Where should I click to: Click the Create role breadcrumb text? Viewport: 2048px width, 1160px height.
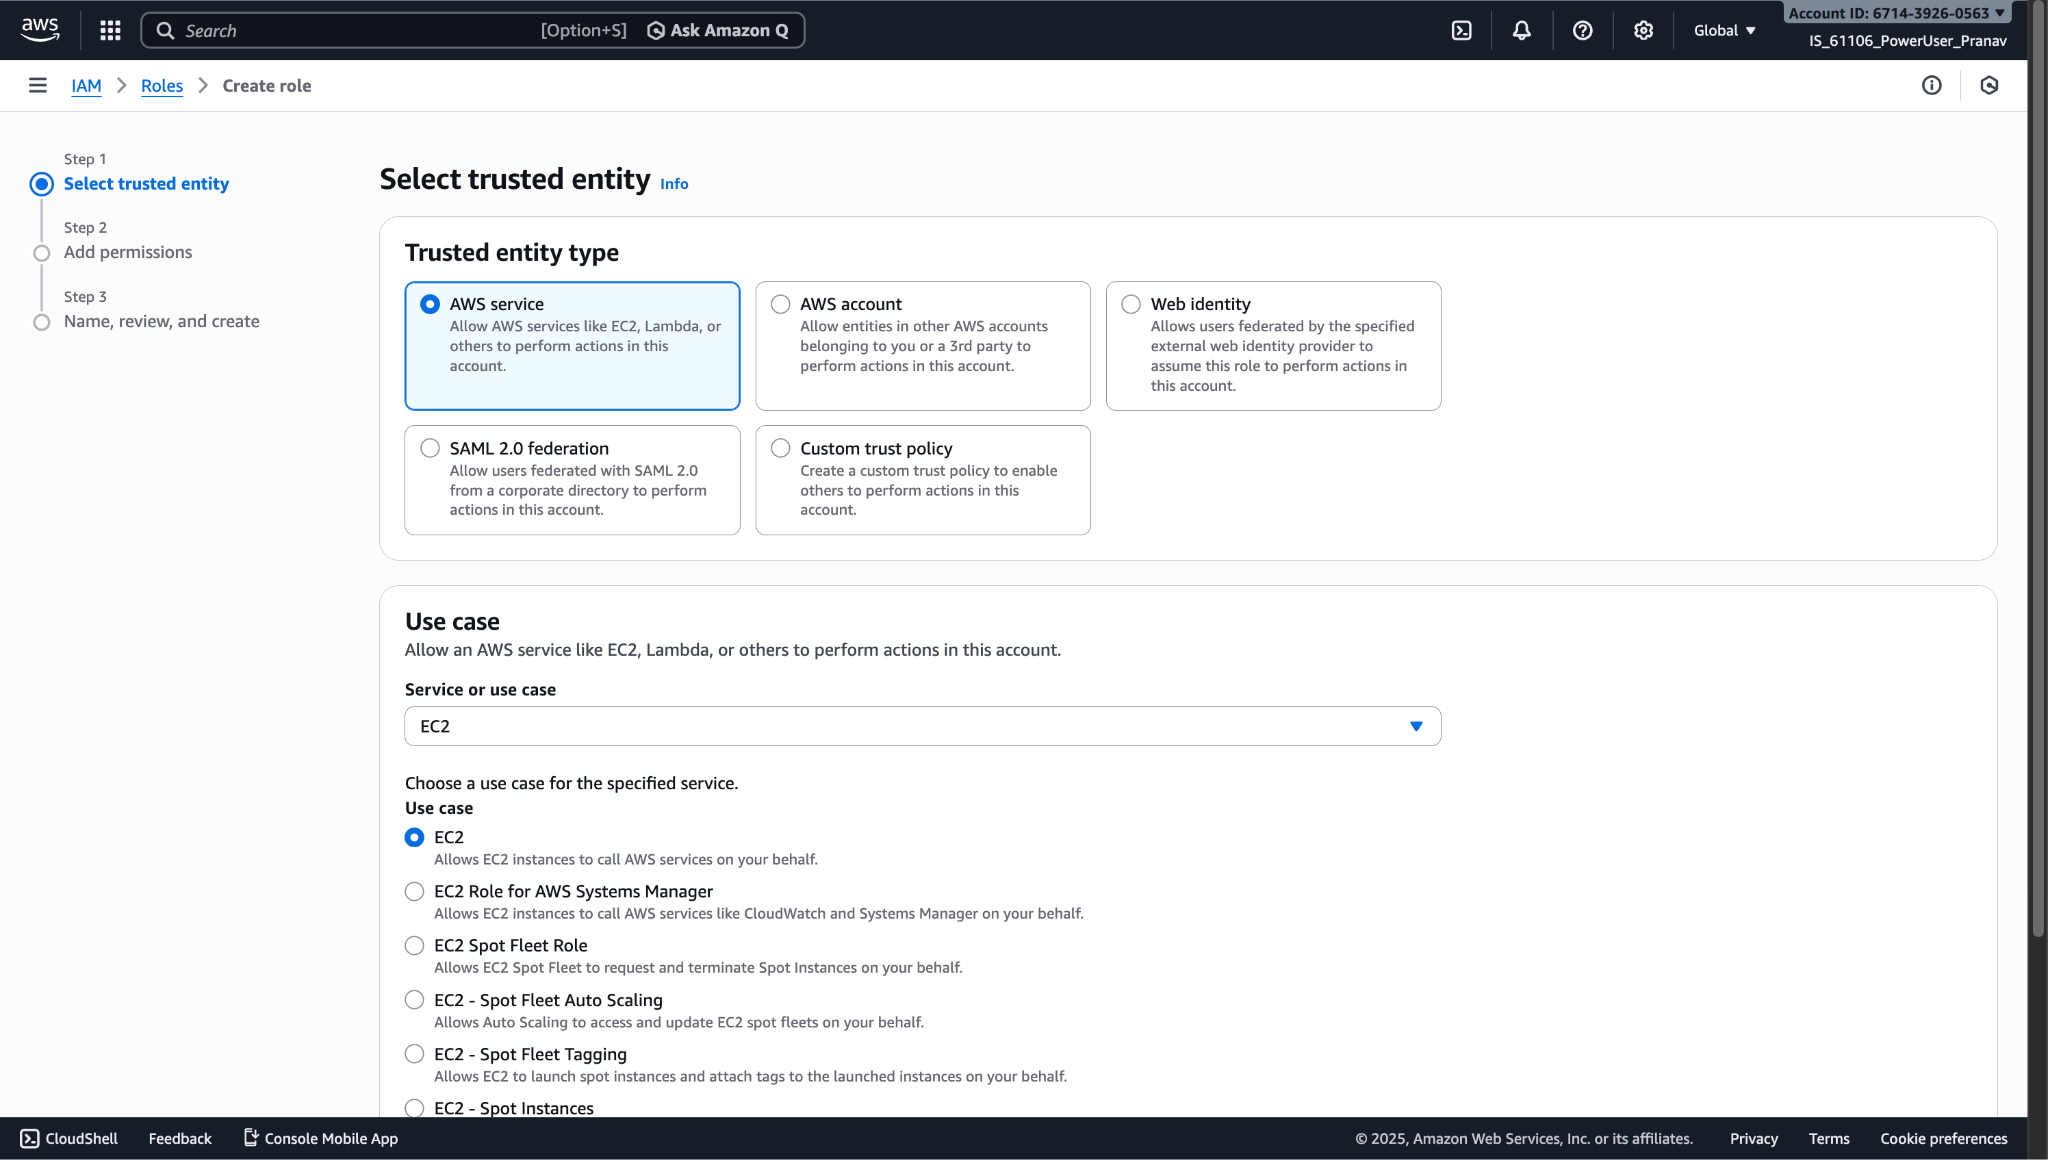[267, 86]
